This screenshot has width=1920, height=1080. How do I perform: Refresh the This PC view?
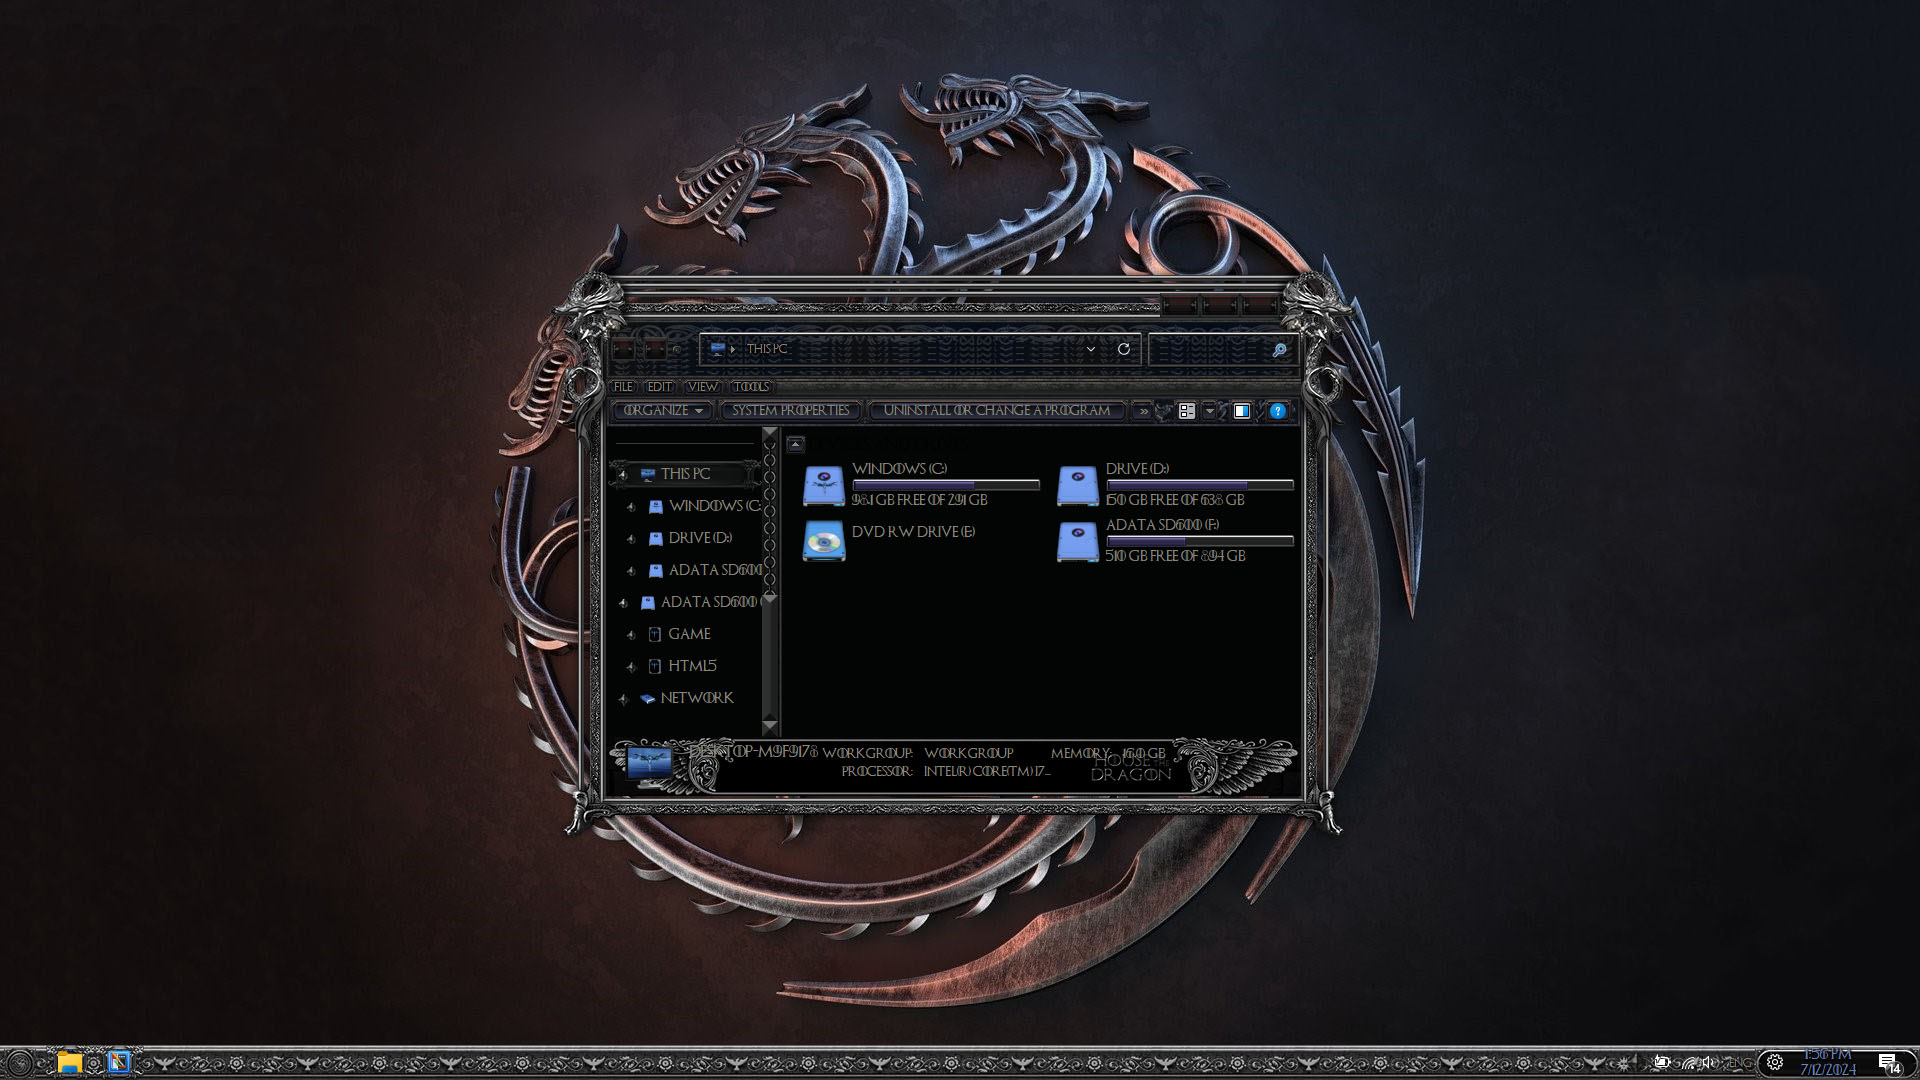pyautogui.click(x=1124, y=349)
